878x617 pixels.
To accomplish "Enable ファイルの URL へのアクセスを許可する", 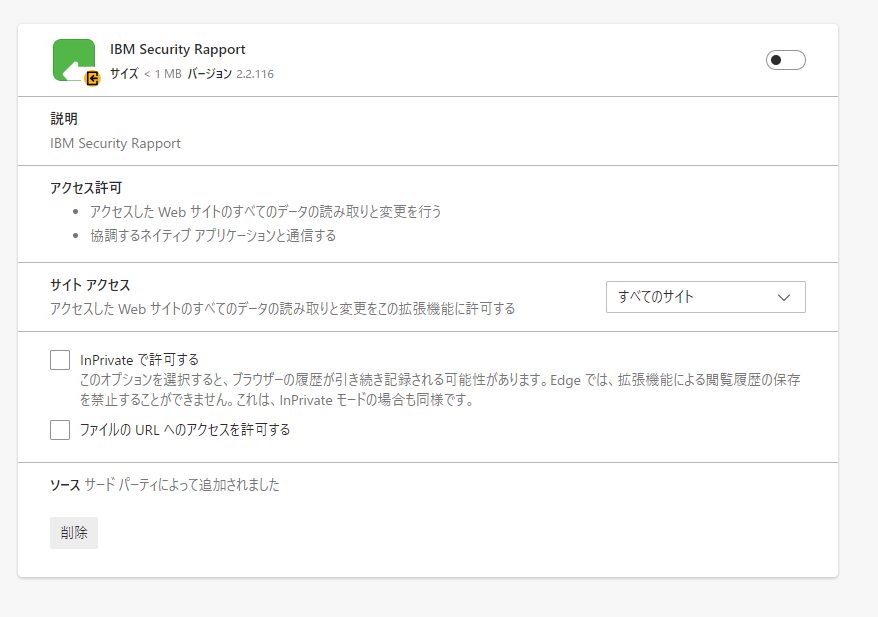I will pyautogui.click(x=59, y=429).
